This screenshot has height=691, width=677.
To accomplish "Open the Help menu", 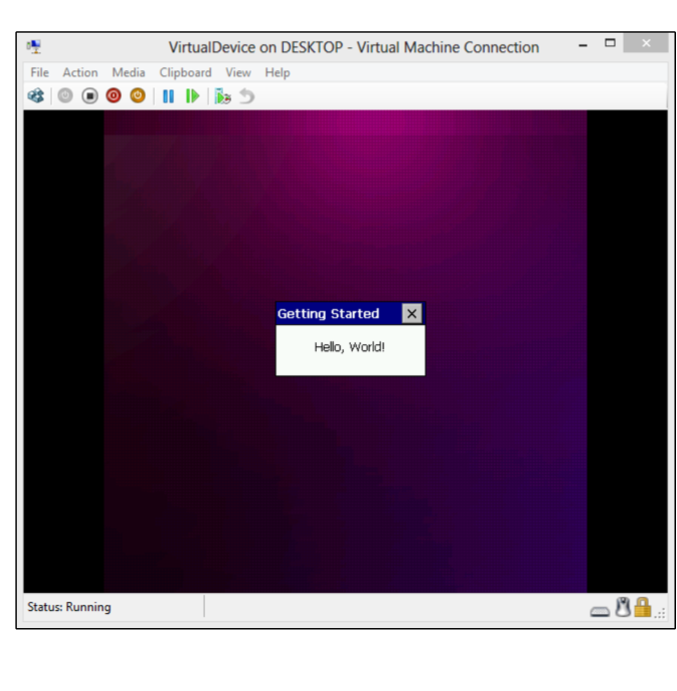I will point(277,72).
